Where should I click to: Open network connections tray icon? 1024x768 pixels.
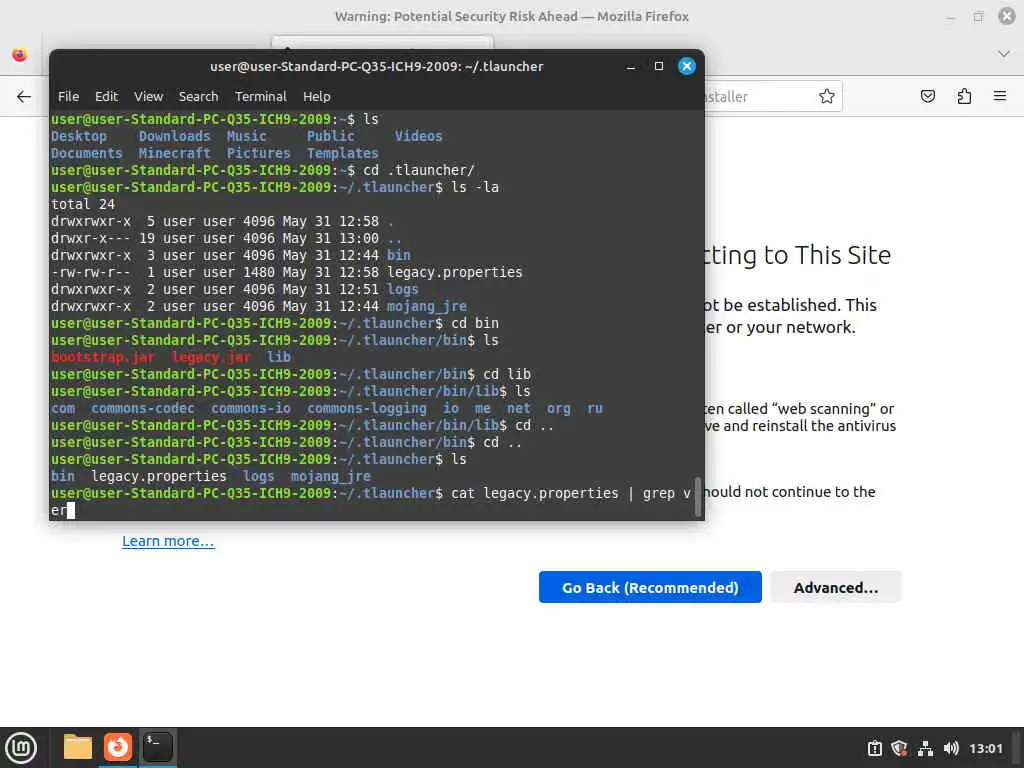click(925, 748)
